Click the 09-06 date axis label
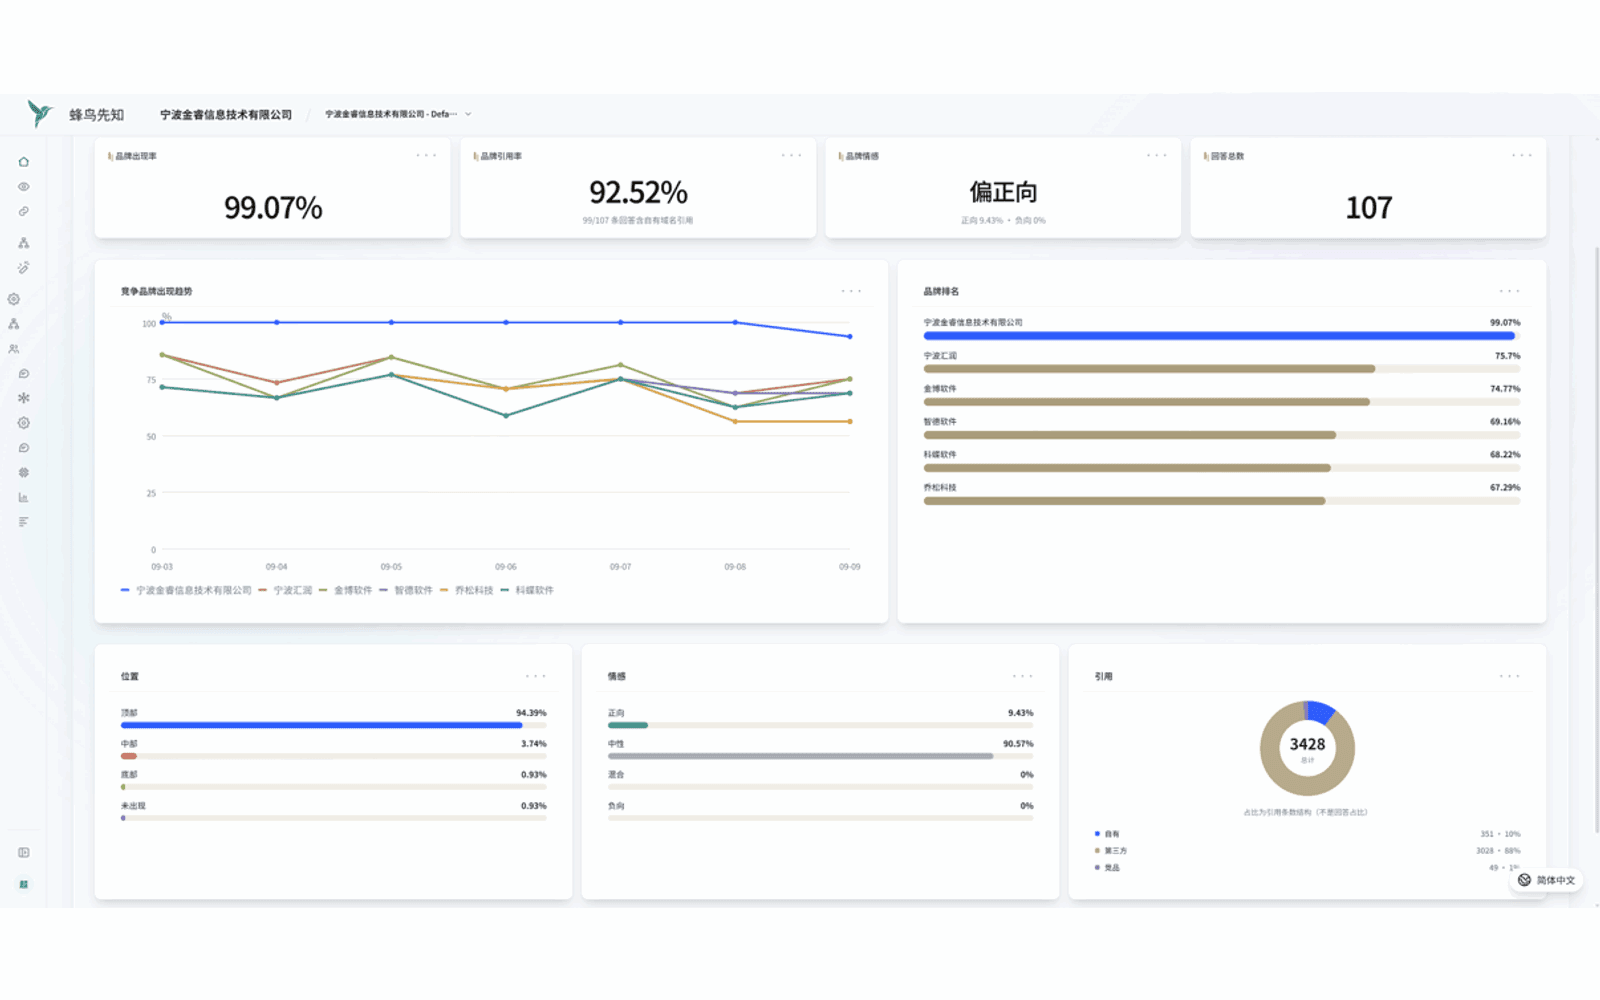The width and height of the screenshot is (1600, 1000). tap(506, 567)
